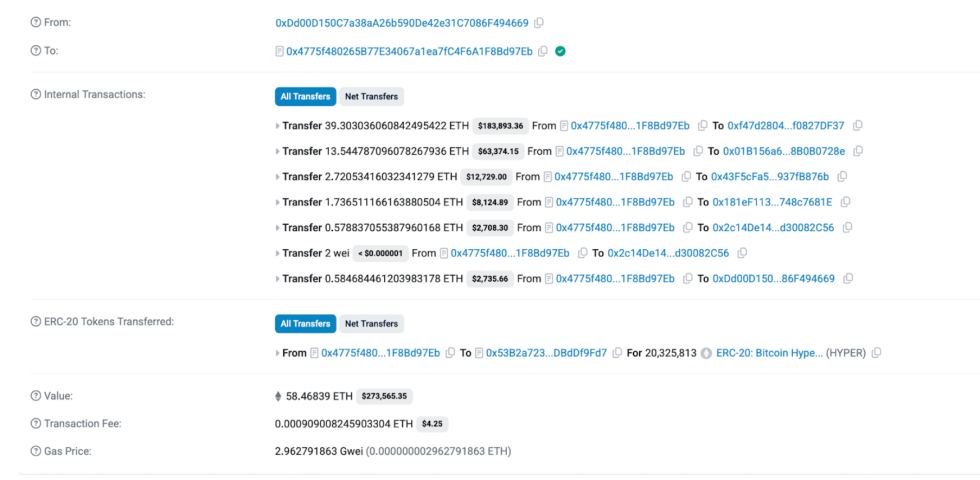Switch to Net Transfers for ERC-20 Tokens
980x480 pixels.
point(371,324)
